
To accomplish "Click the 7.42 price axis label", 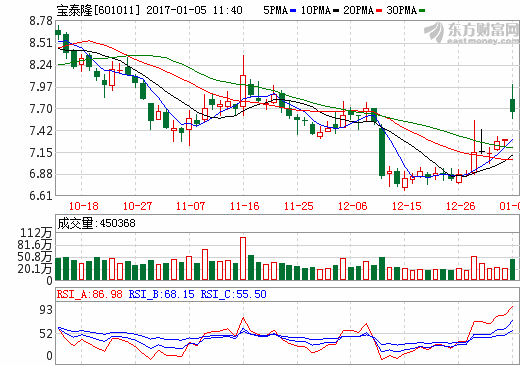I will pyautogui.click(x=41, y=131).
